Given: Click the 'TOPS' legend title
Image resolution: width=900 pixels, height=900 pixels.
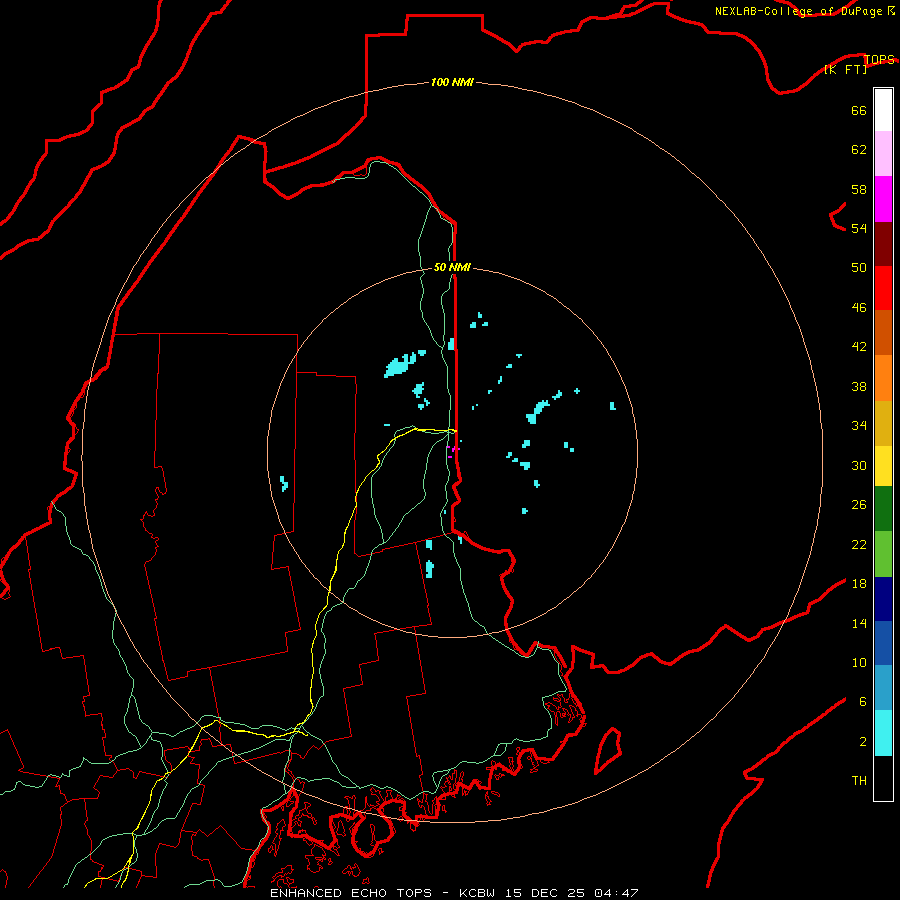Looking at the screenshot, I should 879,59.
